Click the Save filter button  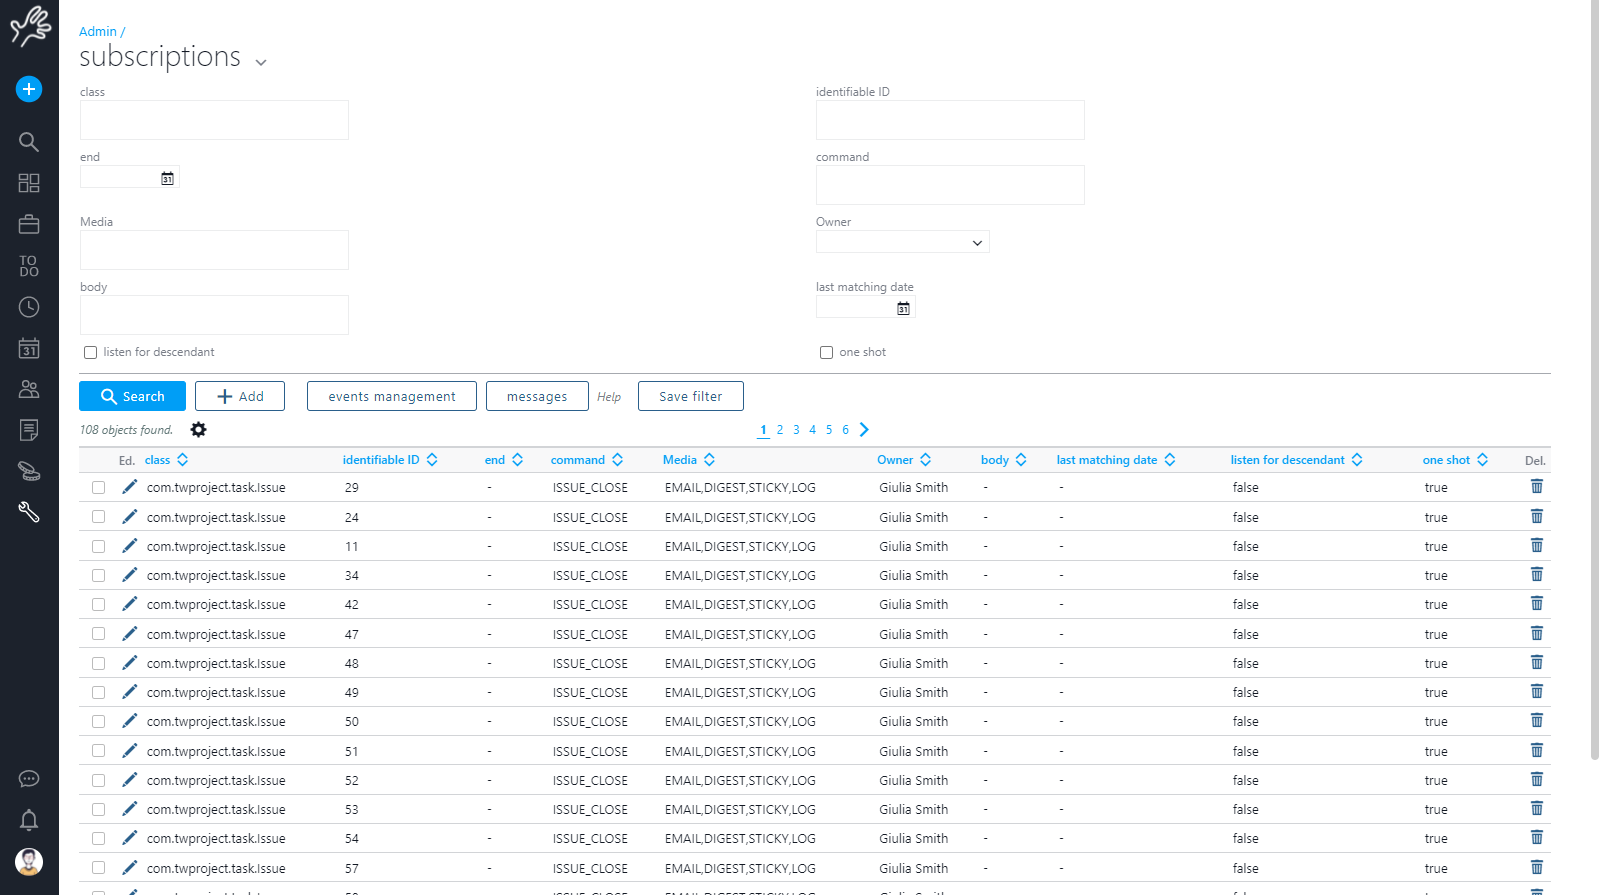(x=690, y=396)
